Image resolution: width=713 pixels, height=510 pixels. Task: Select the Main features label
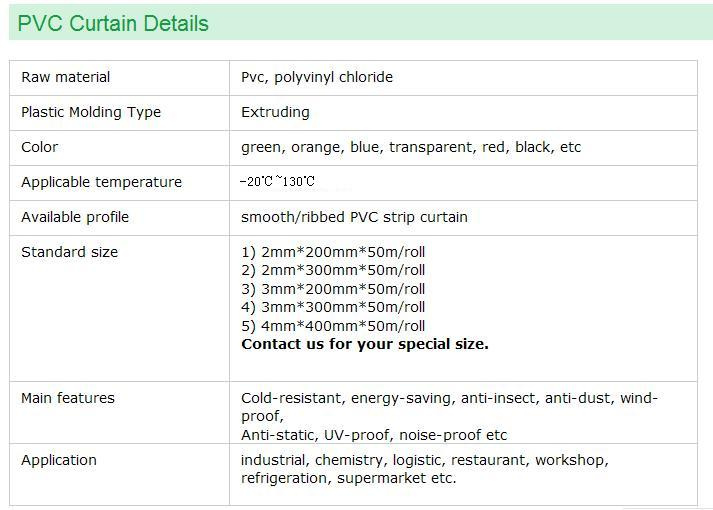[68, 398]
